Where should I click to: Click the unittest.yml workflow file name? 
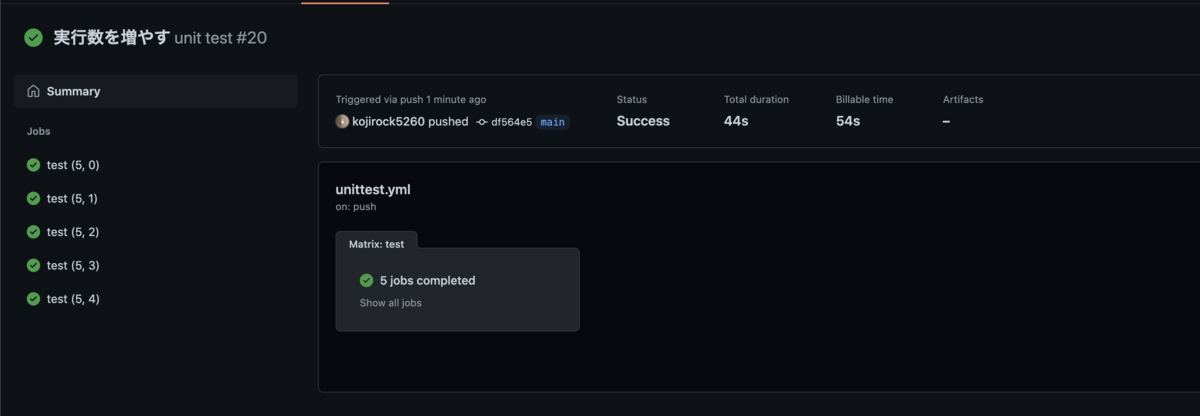(373, 189)
